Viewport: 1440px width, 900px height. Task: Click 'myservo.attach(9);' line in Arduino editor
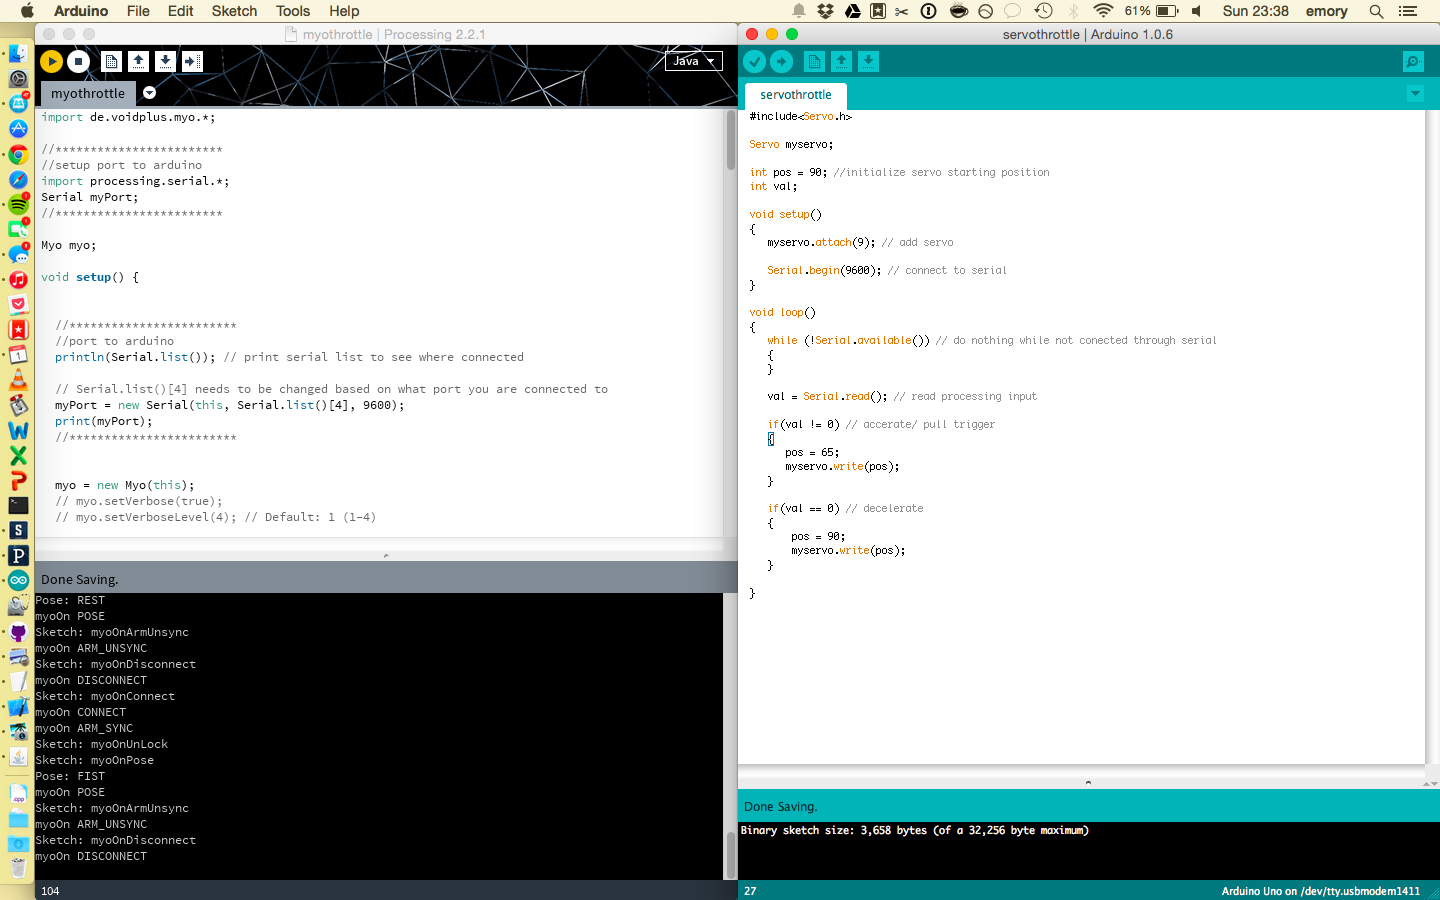[x=820, y=242]
